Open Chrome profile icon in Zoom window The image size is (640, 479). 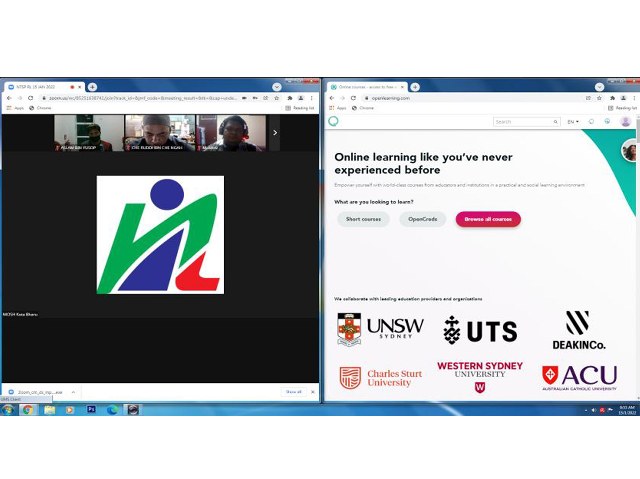coord(301,98)
